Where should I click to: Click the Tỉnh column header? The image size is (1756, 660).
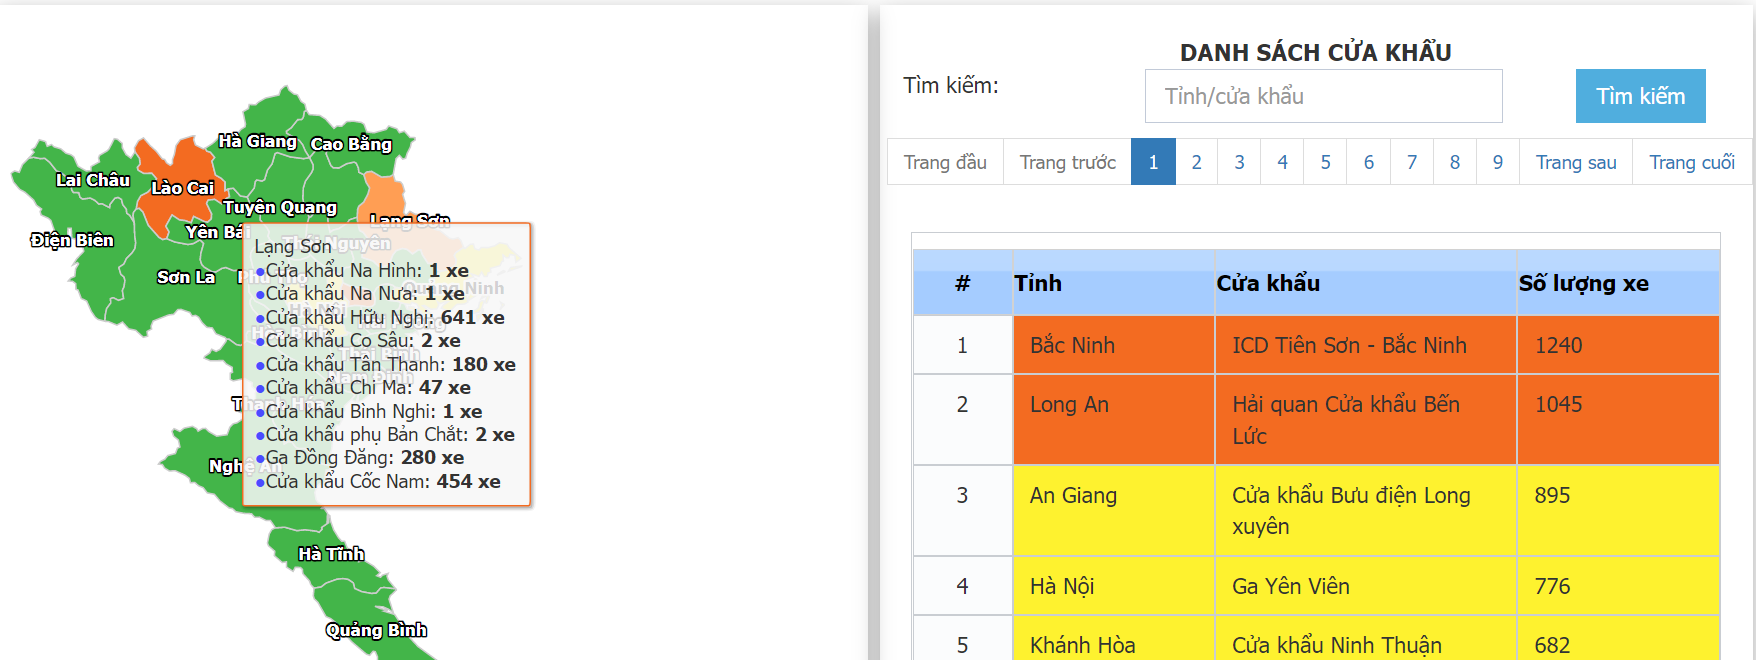point(1038,284)
